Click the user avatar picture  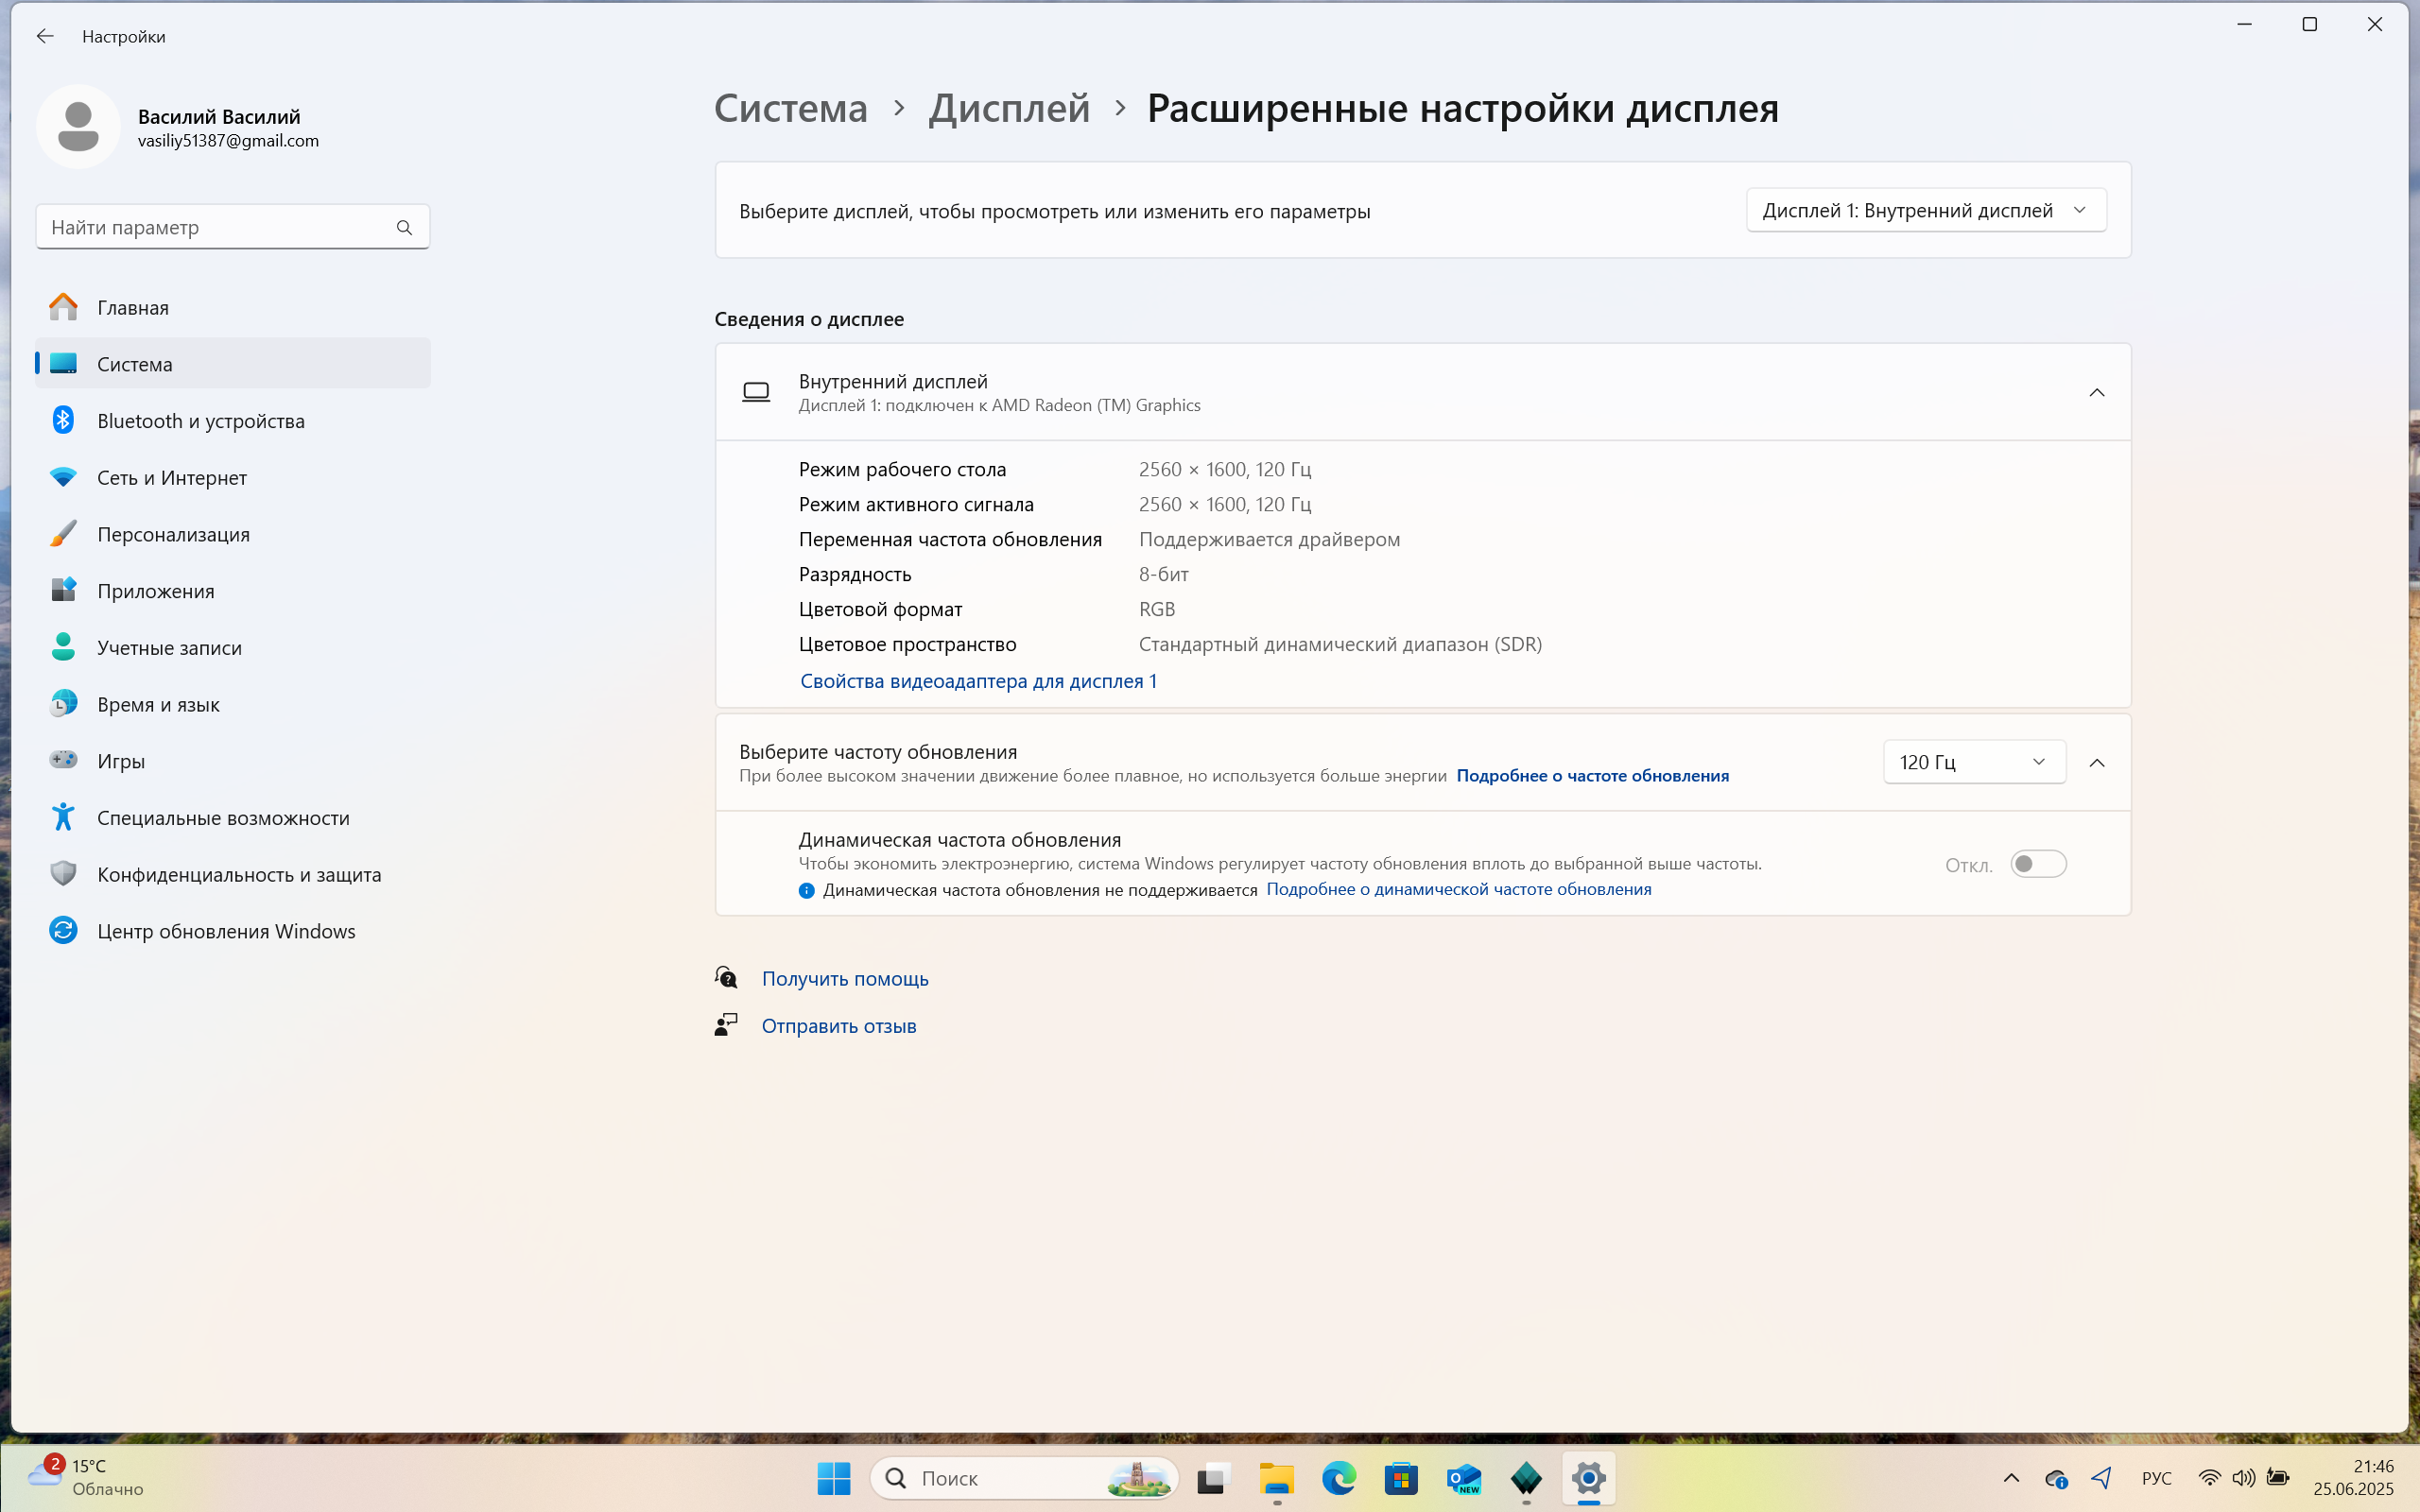coord(78,127)
